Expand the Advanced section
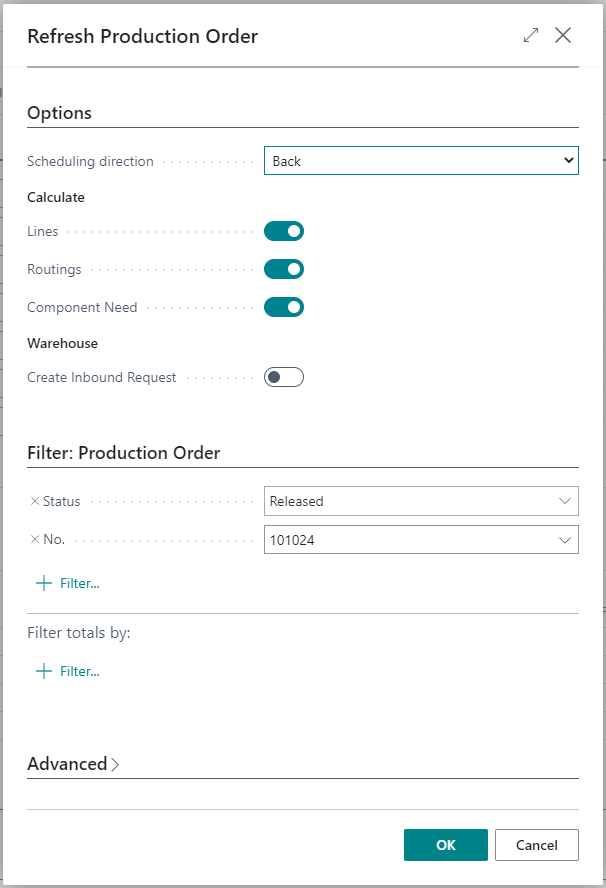Viewport: 606px width, 888px height. tap(73, 764)
